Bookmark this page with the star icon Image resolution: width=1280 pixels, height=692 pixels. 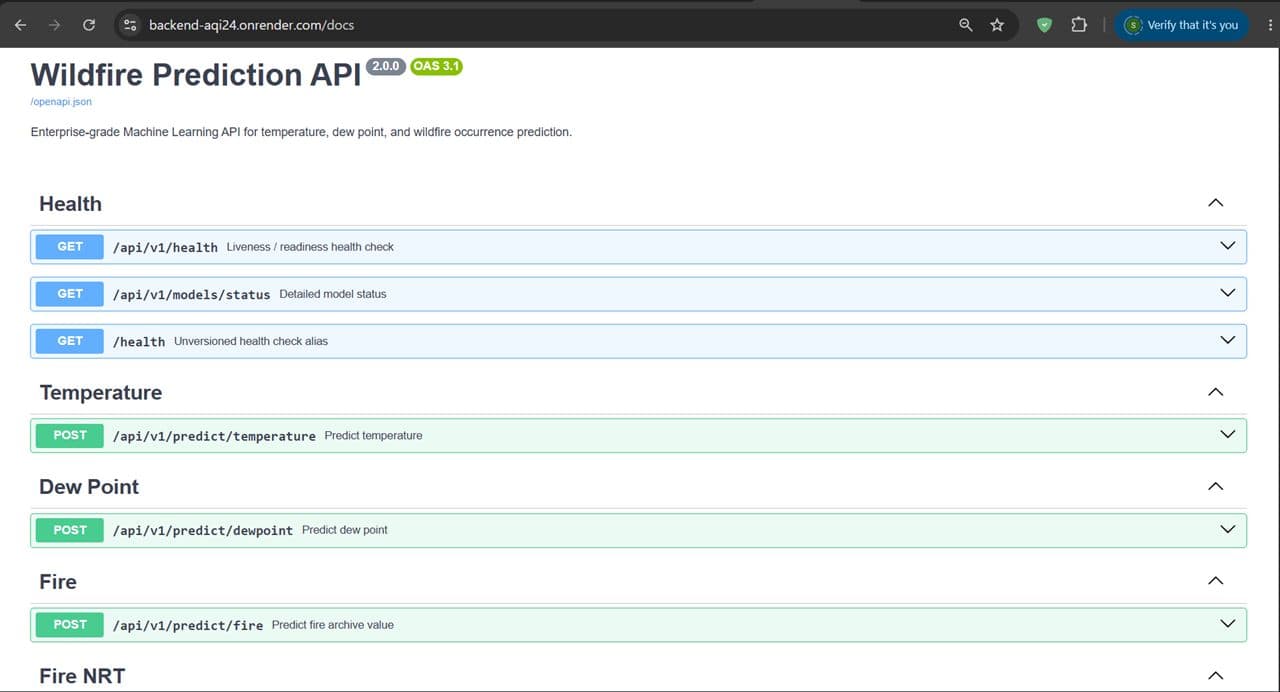pos(997,25)
